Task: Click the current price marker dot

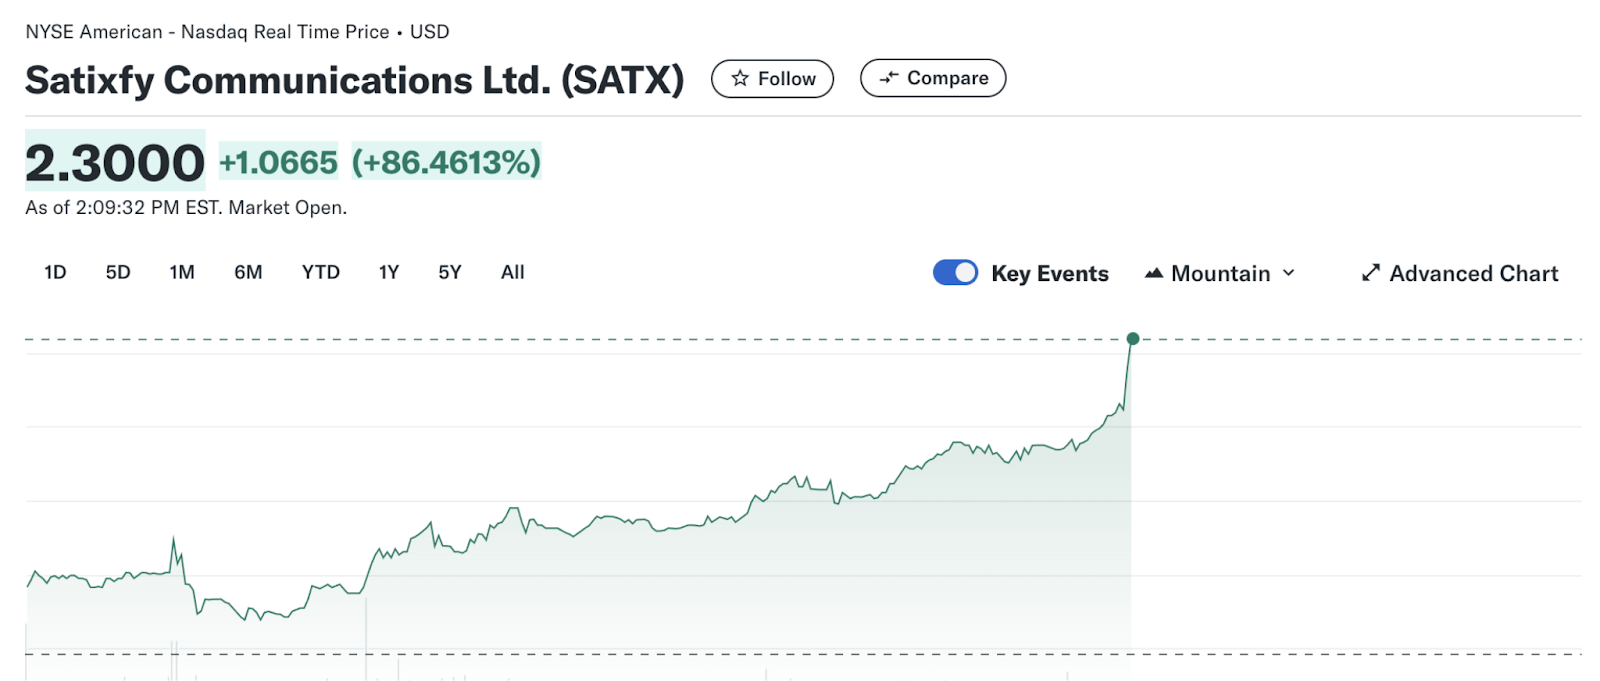Action: coord(1133,339)
